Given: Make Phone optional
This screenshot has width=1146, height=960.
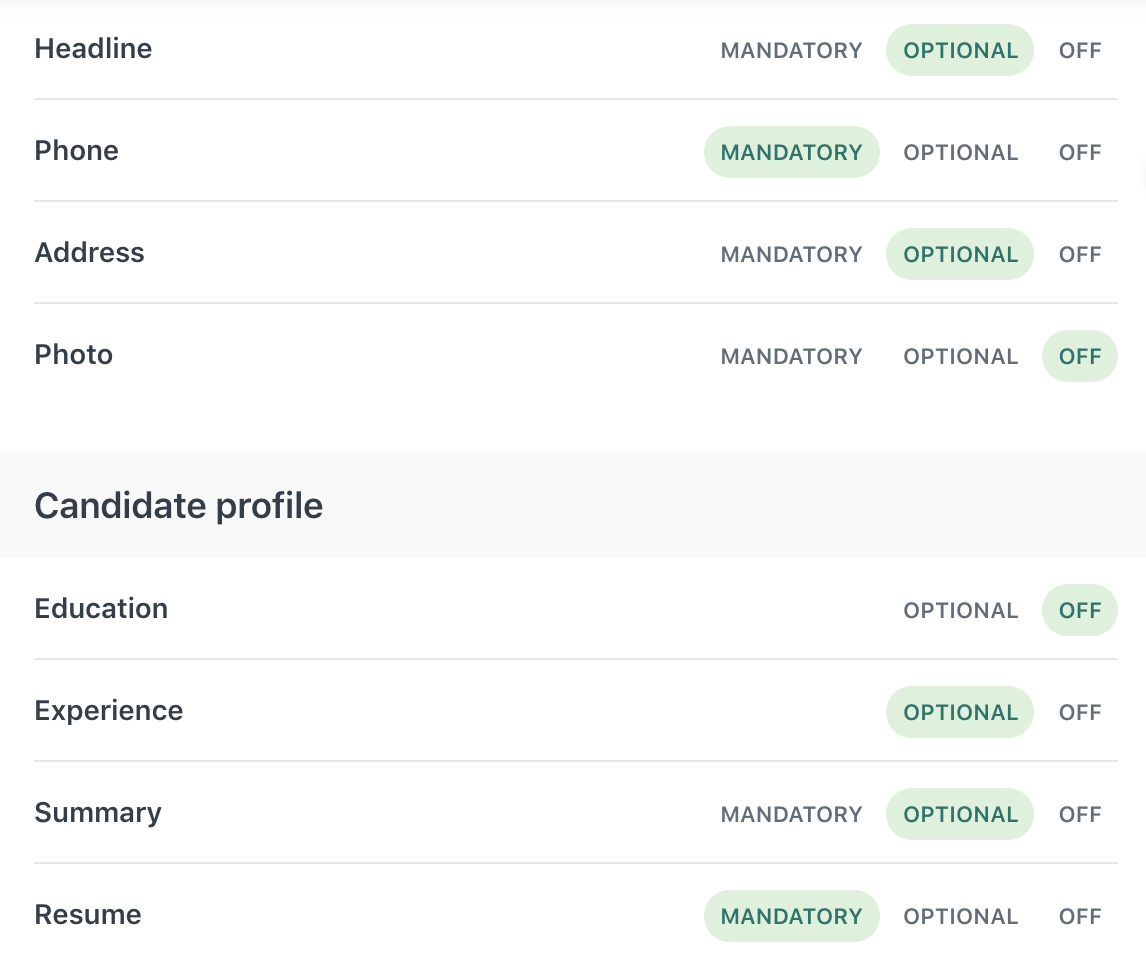Looking at the screenshot, I should click(x=960, y=152).
